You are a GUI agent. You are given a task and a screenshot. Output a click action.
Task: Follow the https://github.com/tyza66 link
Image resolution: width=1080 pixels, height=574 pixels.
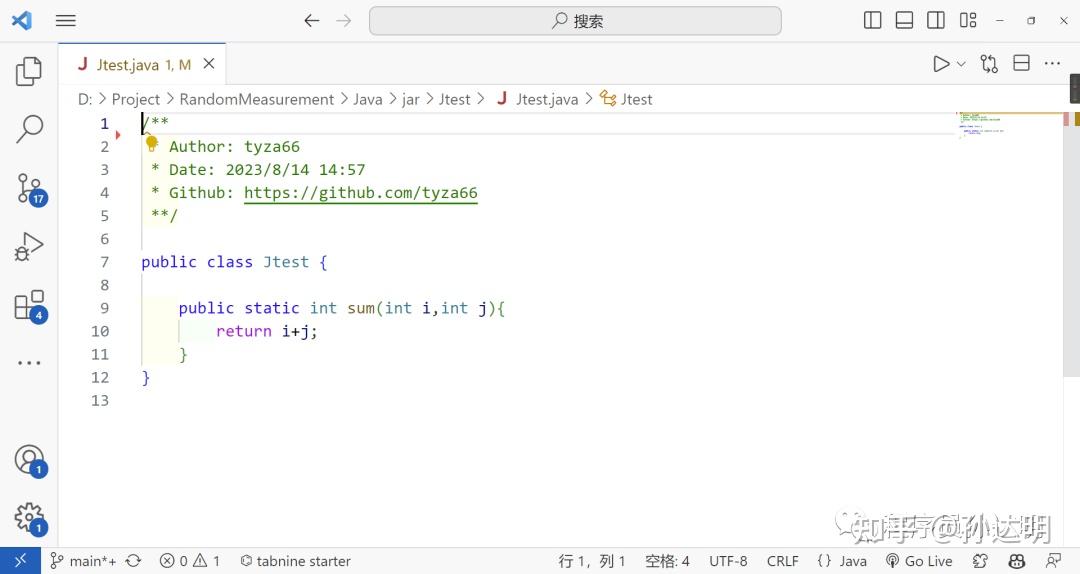point(360,193)
